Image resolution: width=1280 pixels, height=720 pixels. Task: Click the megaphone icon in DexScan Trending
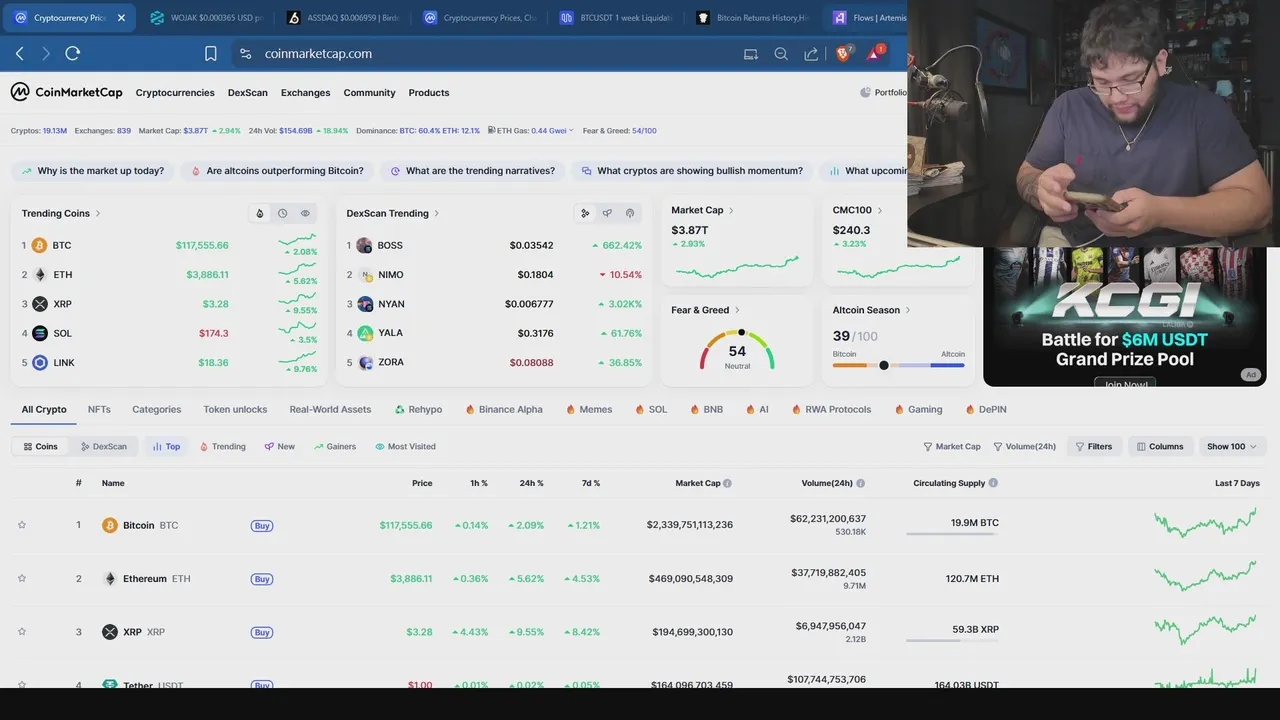pyautogui.click(x=607, y=213)
